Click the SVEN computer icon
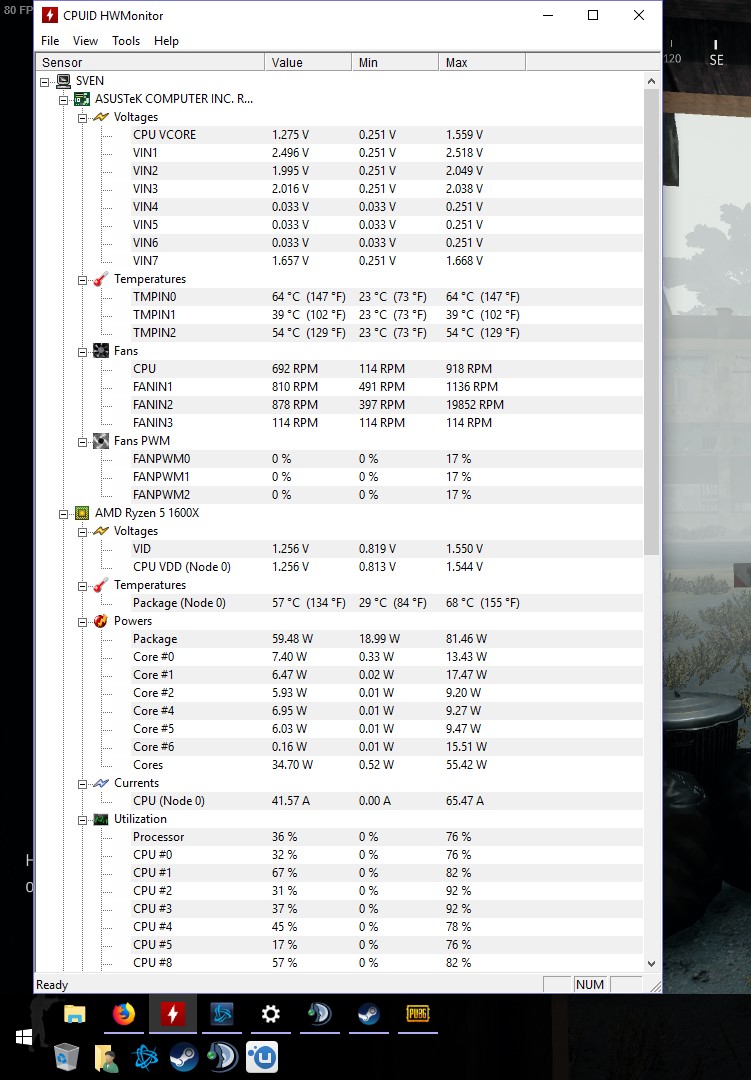Viewport: 751px width, 1080px height. [x=63, y=81]
